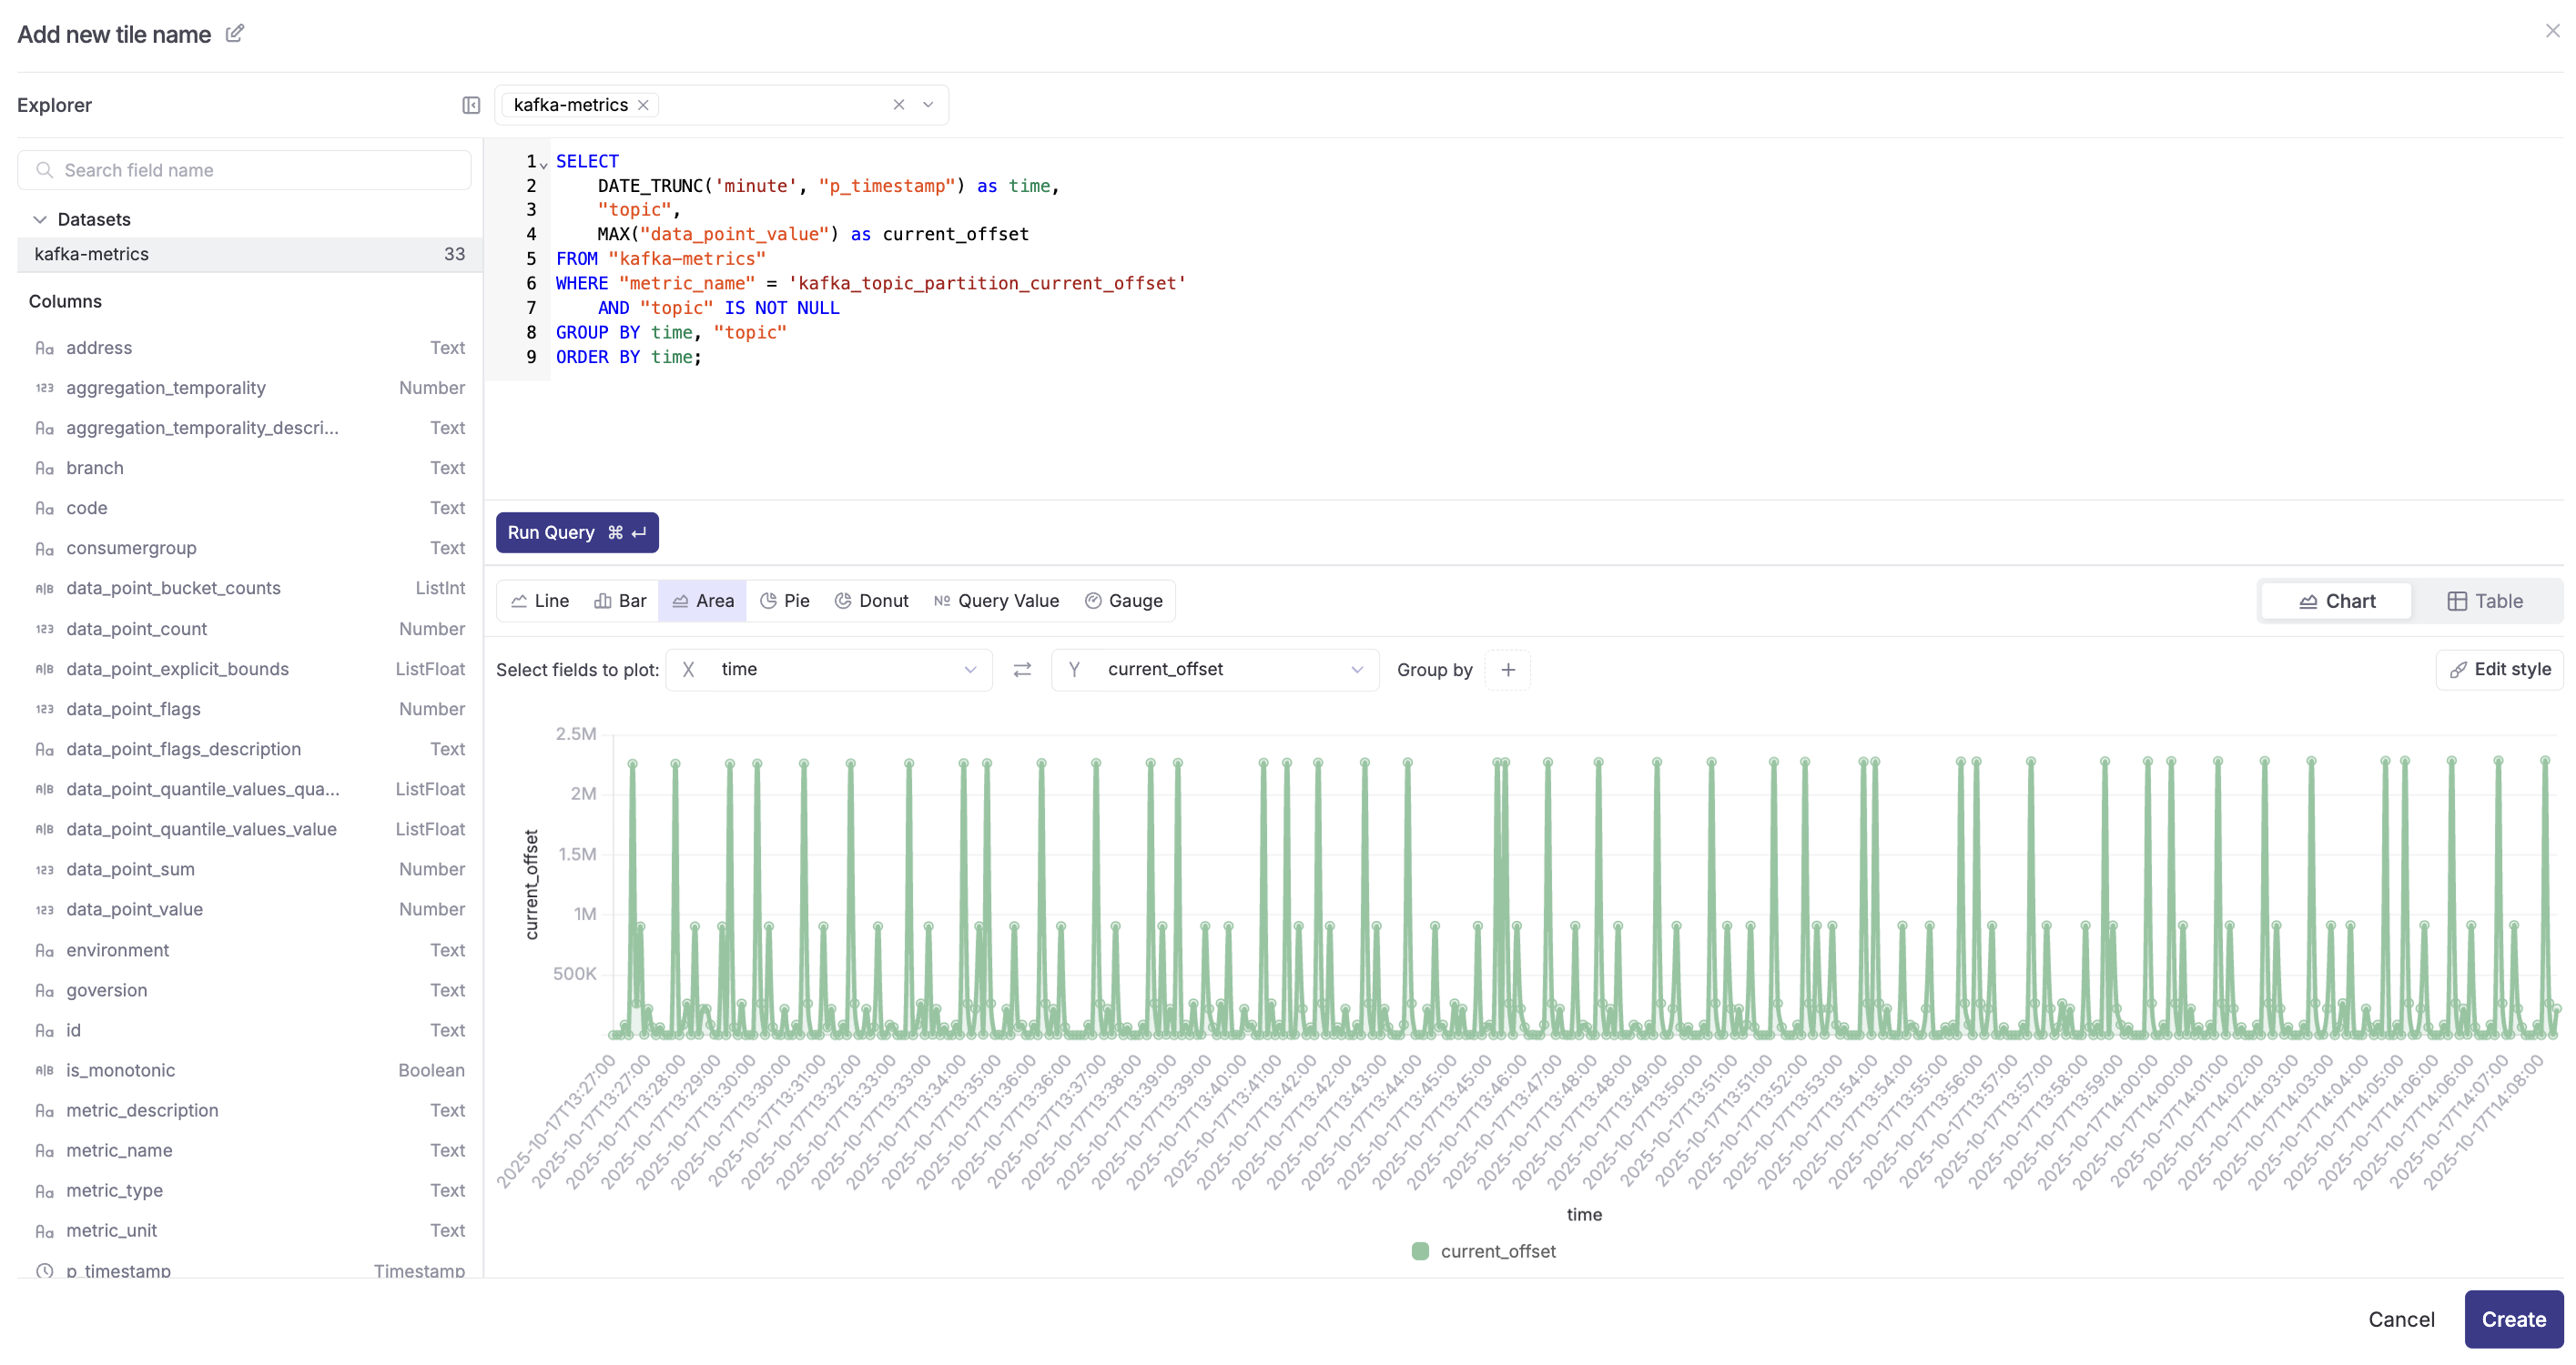
Task: Choose the Donut chart type
Action: (871, 601)
